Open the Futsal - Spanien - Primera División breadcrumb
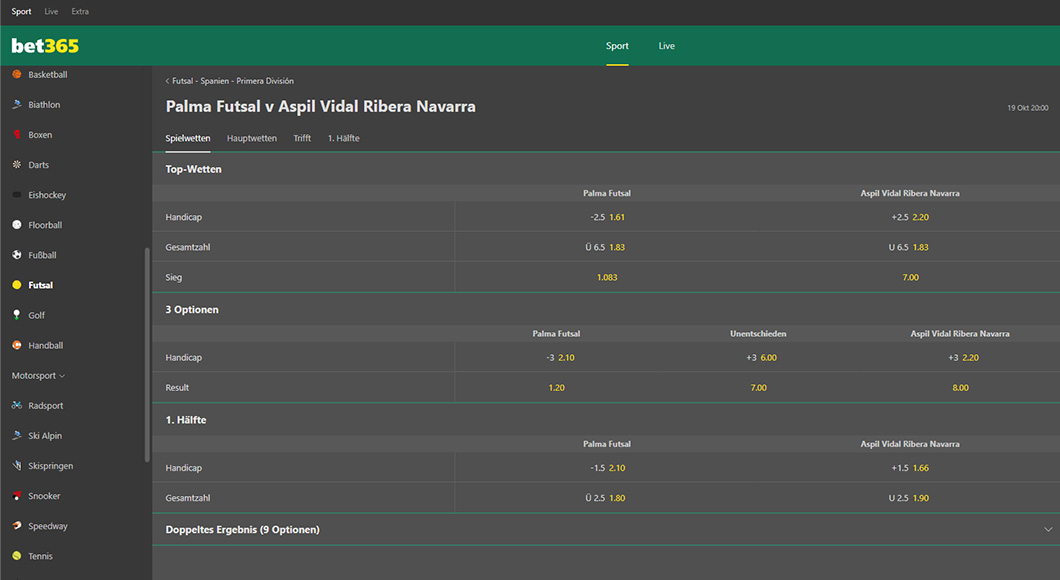Screen dimensions: 1060x580 (x=233, y=81)
